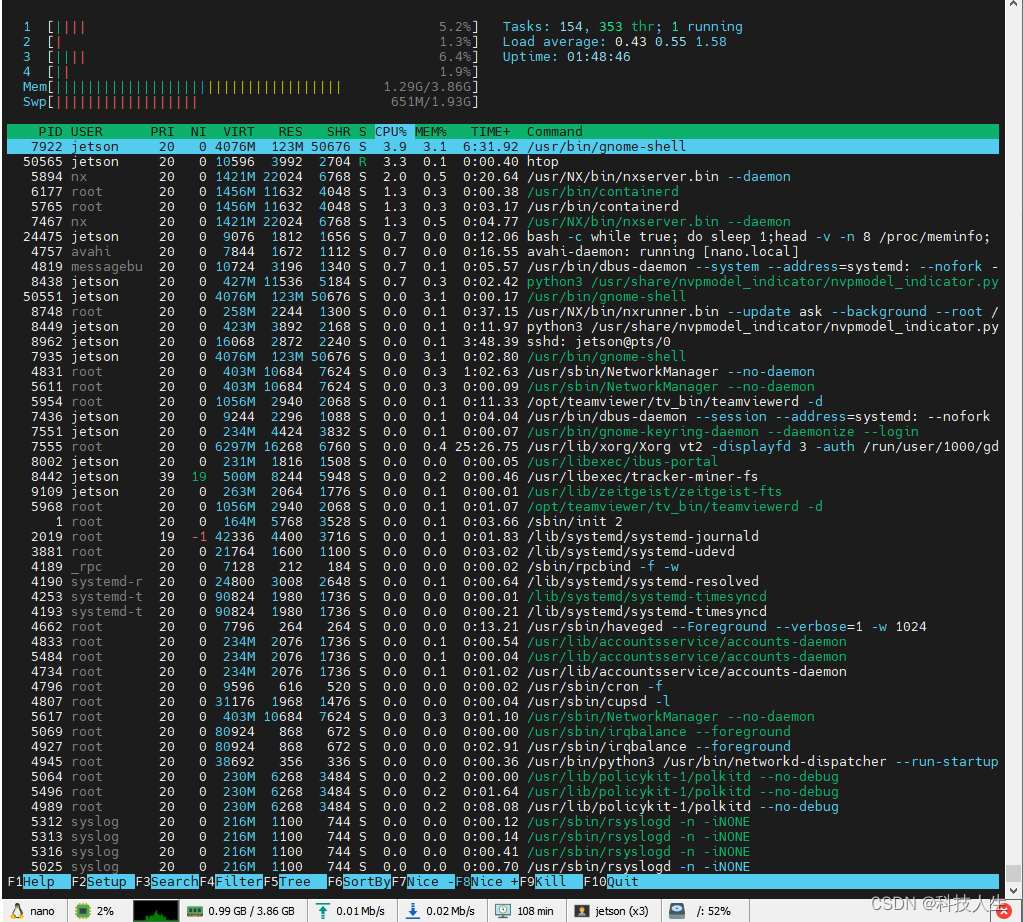Viewport: 1023px width, 922px height.
Task: Select the containerd process row PID 5765
Action: 503,207
